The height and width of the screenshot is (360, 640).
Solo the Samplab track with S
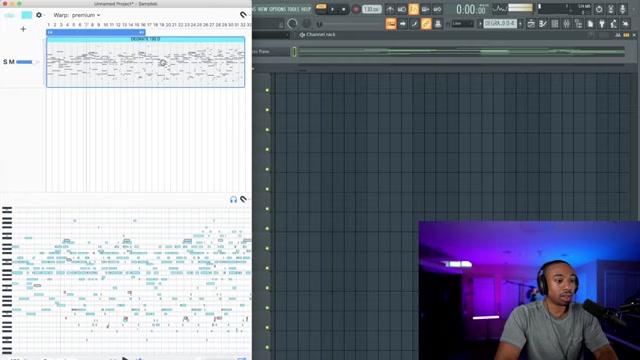tap(5, 62)
